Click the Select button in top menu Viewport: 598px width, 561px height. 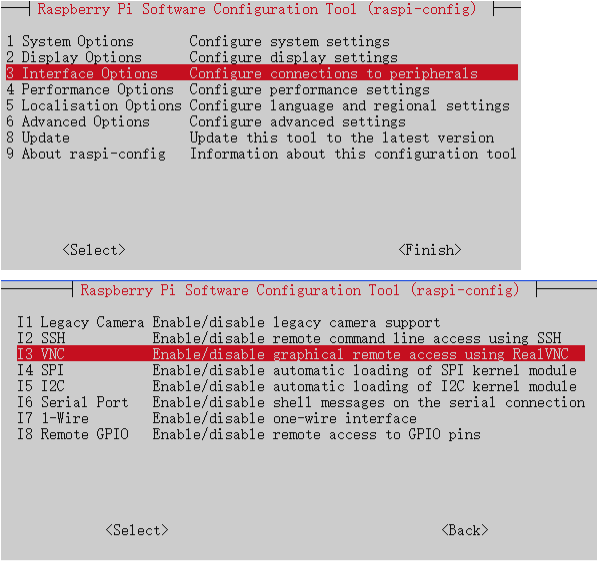[94, 250]
